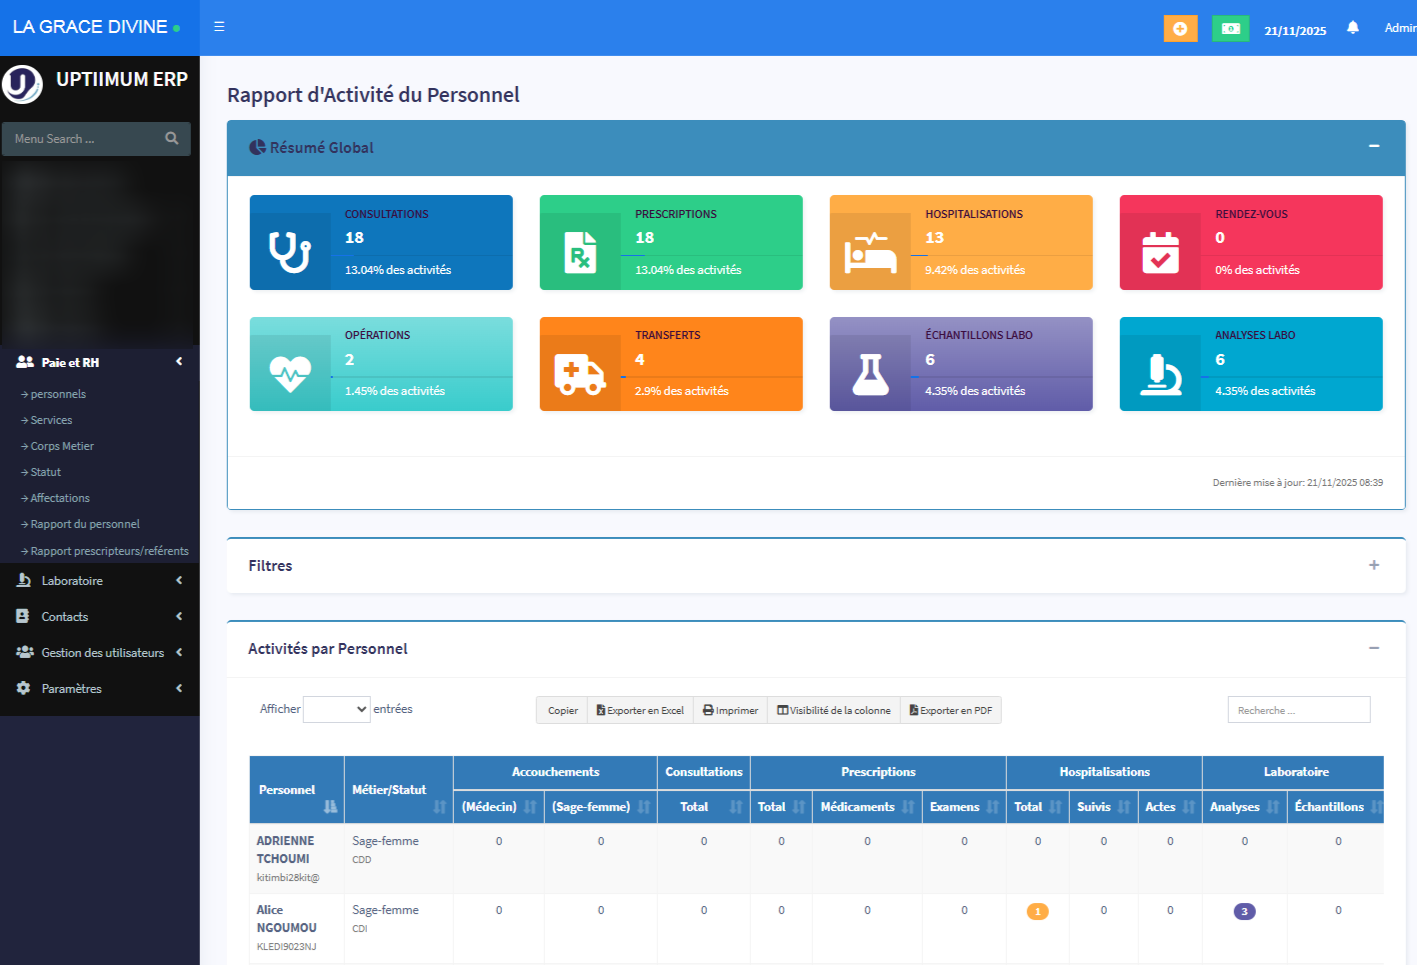The height and width of the screenshot is (965, 1417).
Task: Click the magnifier icon in Menu Search
Action: pos(172,138)
